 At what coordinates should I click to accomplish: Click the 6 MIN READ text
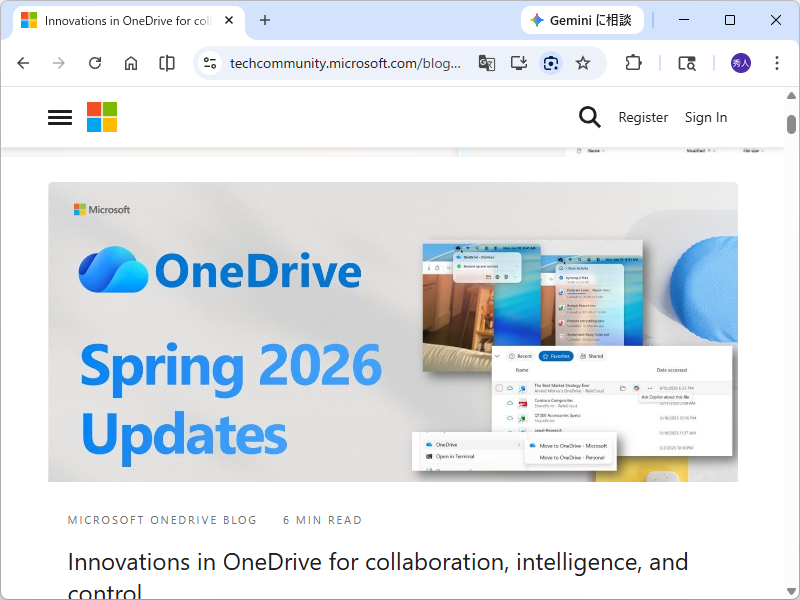[322, 520]
